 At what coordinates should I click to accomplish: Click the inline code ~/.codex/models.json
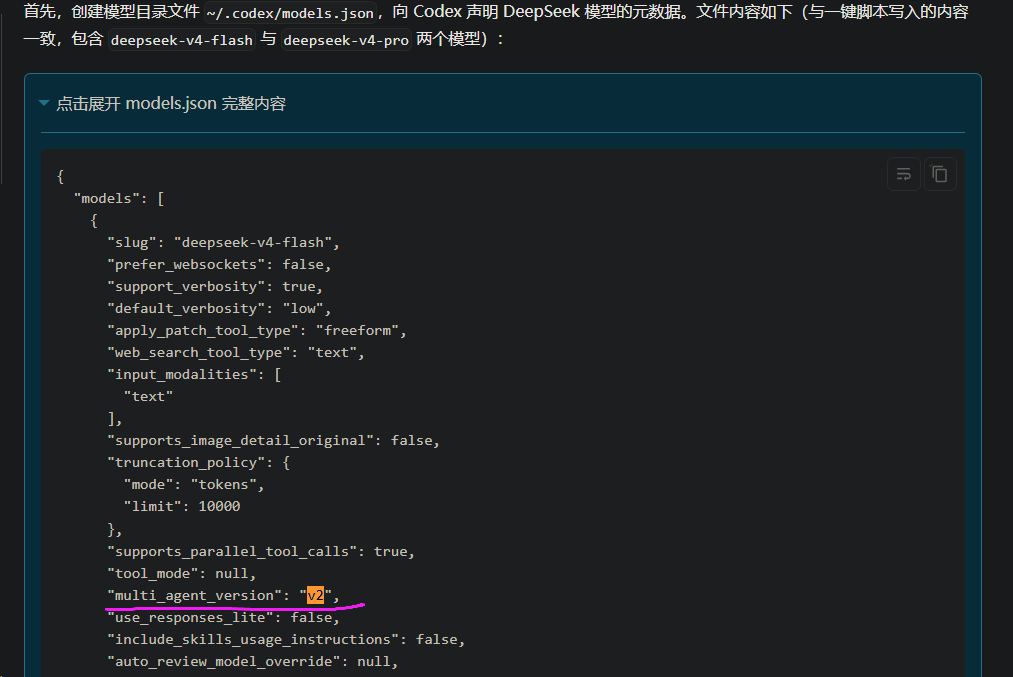(290, 13)
